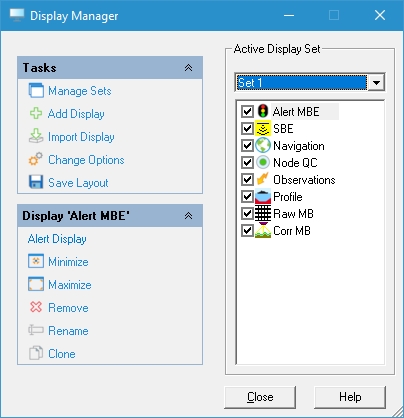The image size is (404, 418).
Task: Click the Minimize text link
Action: point(68,262)
